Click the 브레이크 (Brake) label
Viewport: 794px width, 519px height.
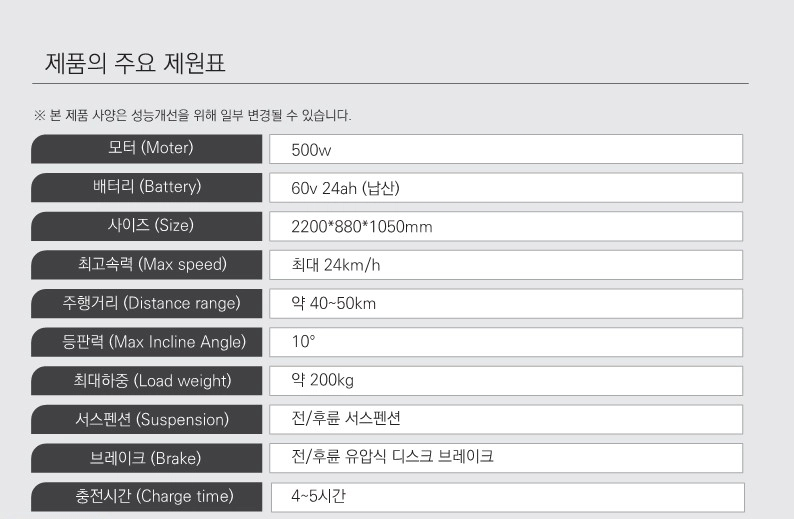pyautogui.click(x=146, y=458)
